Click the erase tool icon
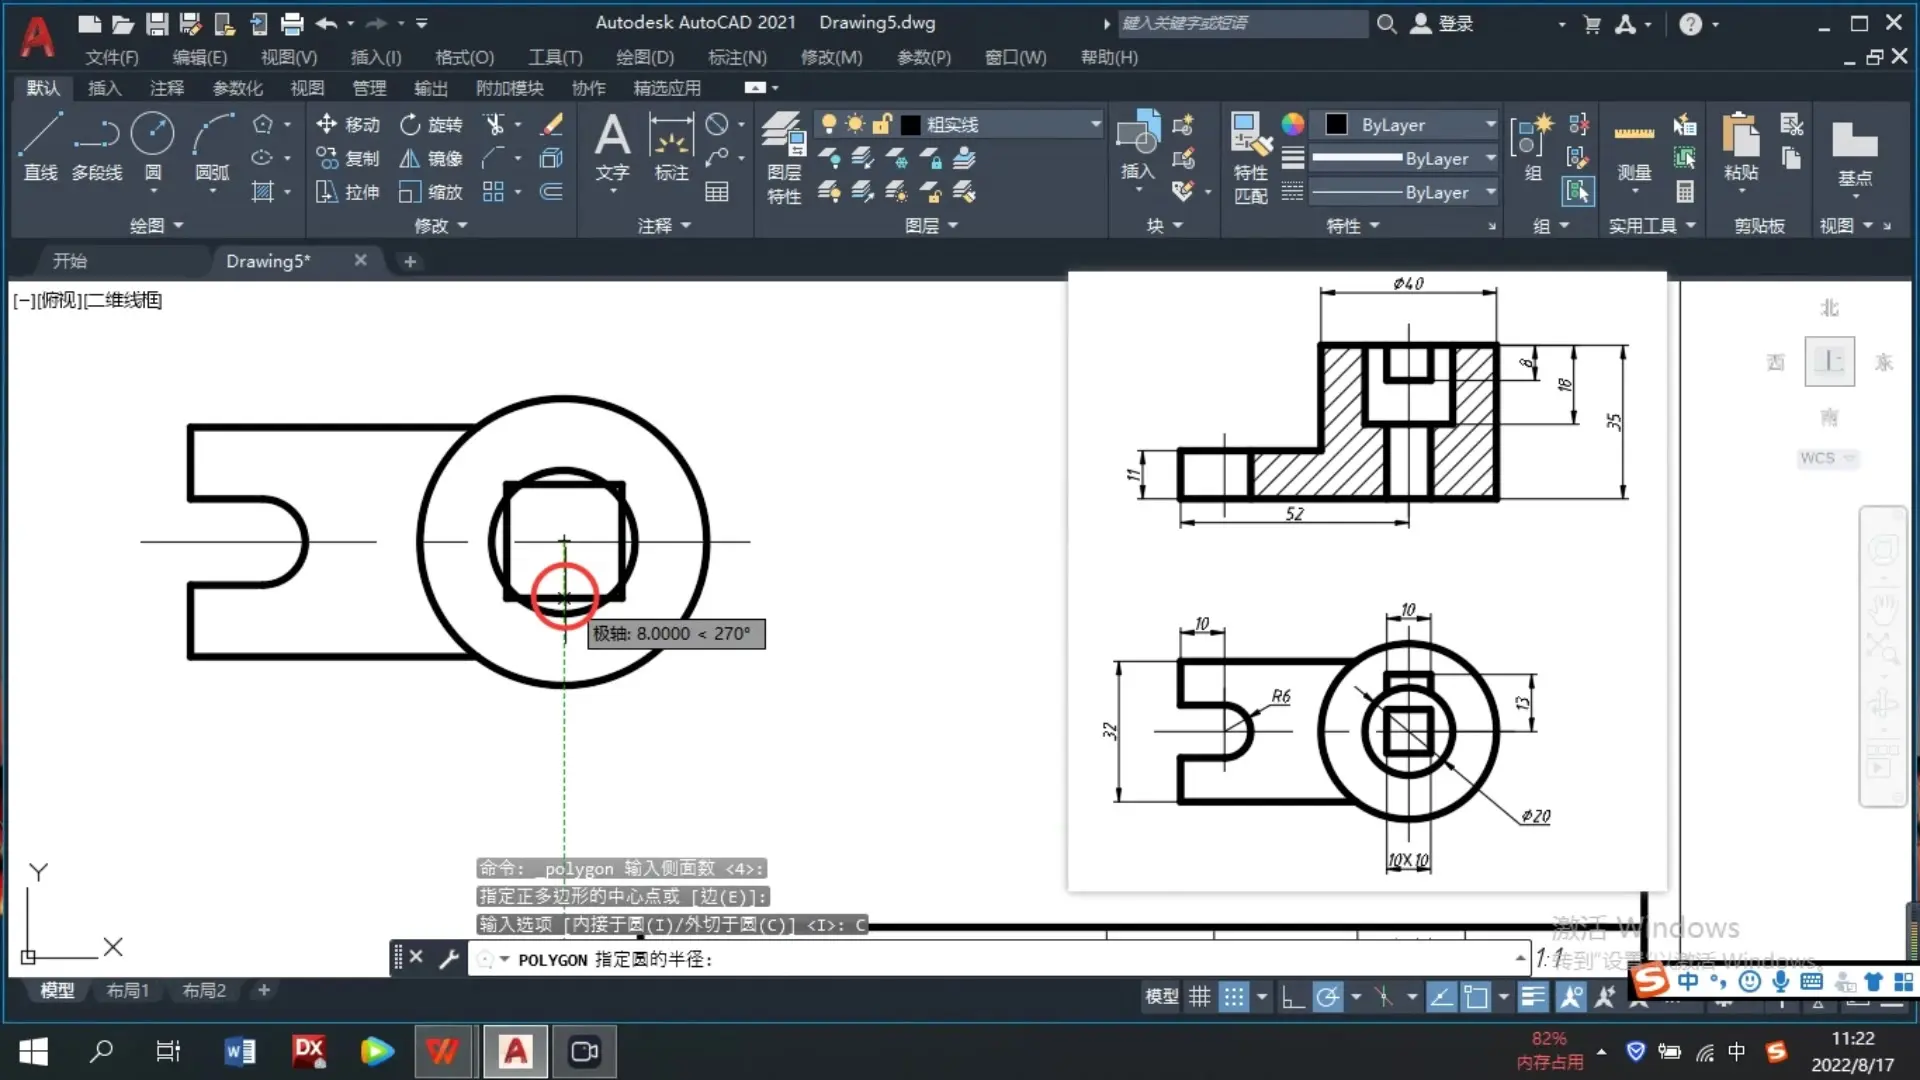Viewport: 1920px width, 1080px height. click(x=552, y=124)
